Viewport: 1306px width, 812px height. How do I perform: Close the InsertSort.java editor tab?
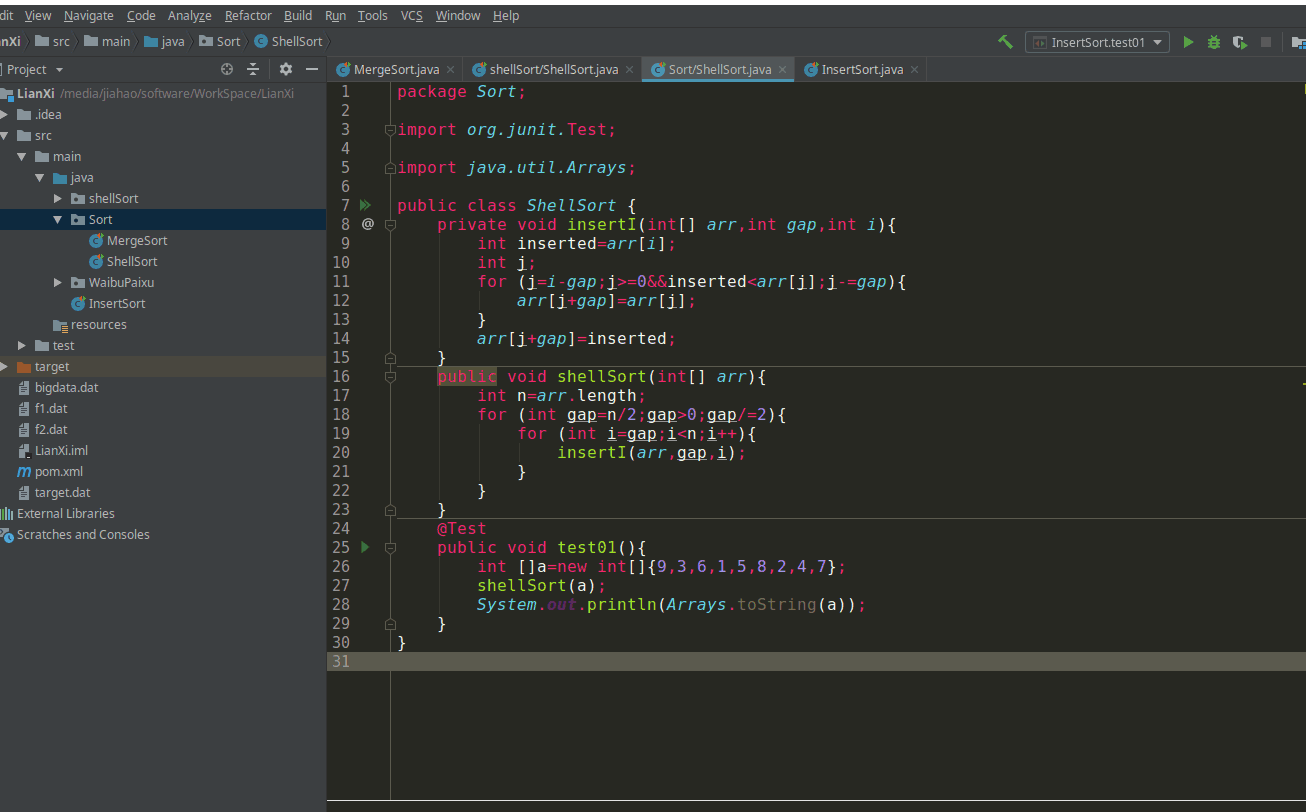[914, 70]
